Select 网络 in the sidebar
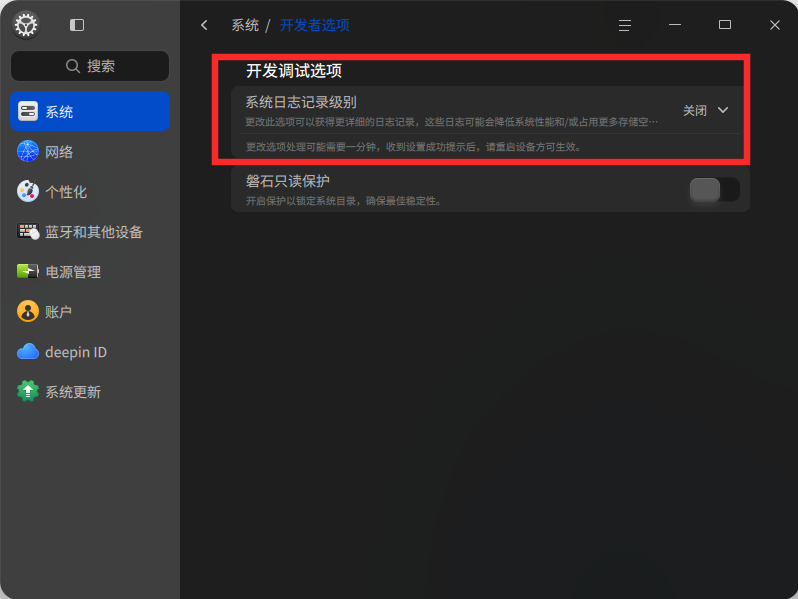Image resolution: width=798 pixels, height=599 pixels. pos(90,151)
